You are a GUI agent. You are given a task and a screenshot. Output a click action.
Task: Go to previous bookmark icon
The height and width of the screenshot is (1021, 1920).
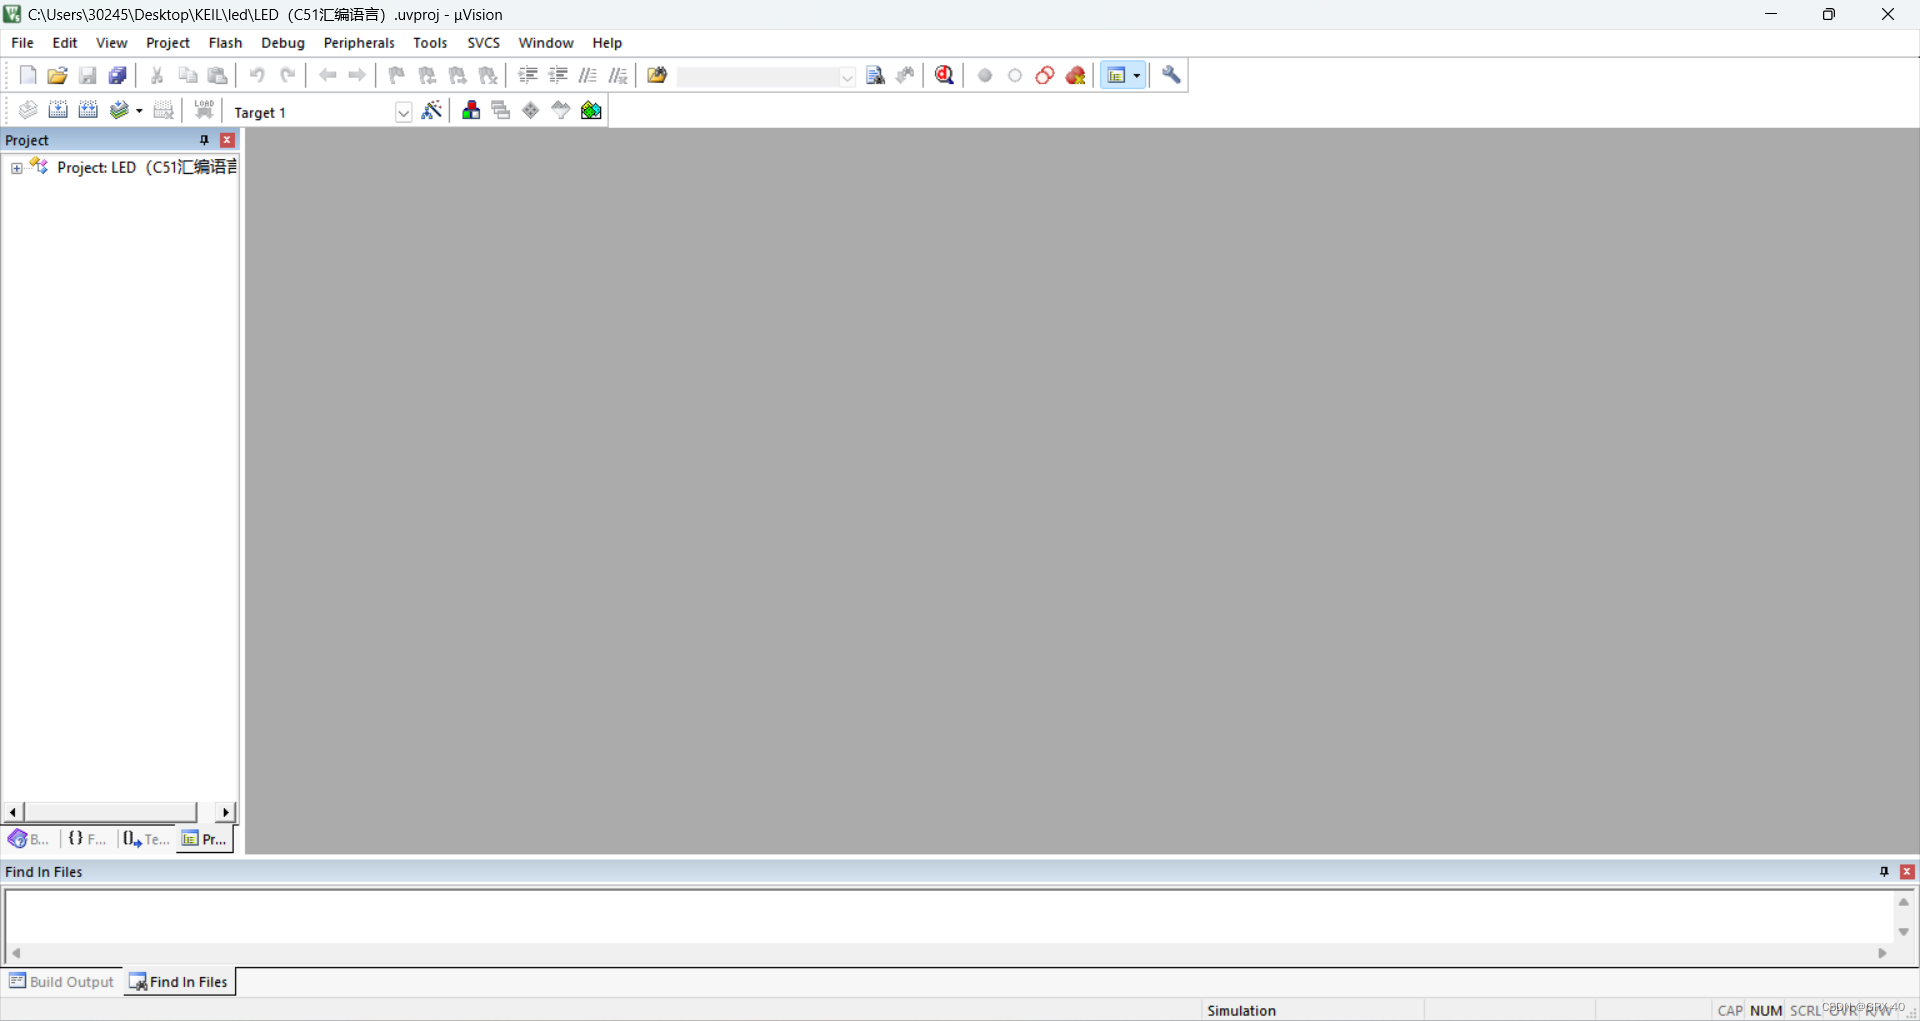[x=427, y=75]
